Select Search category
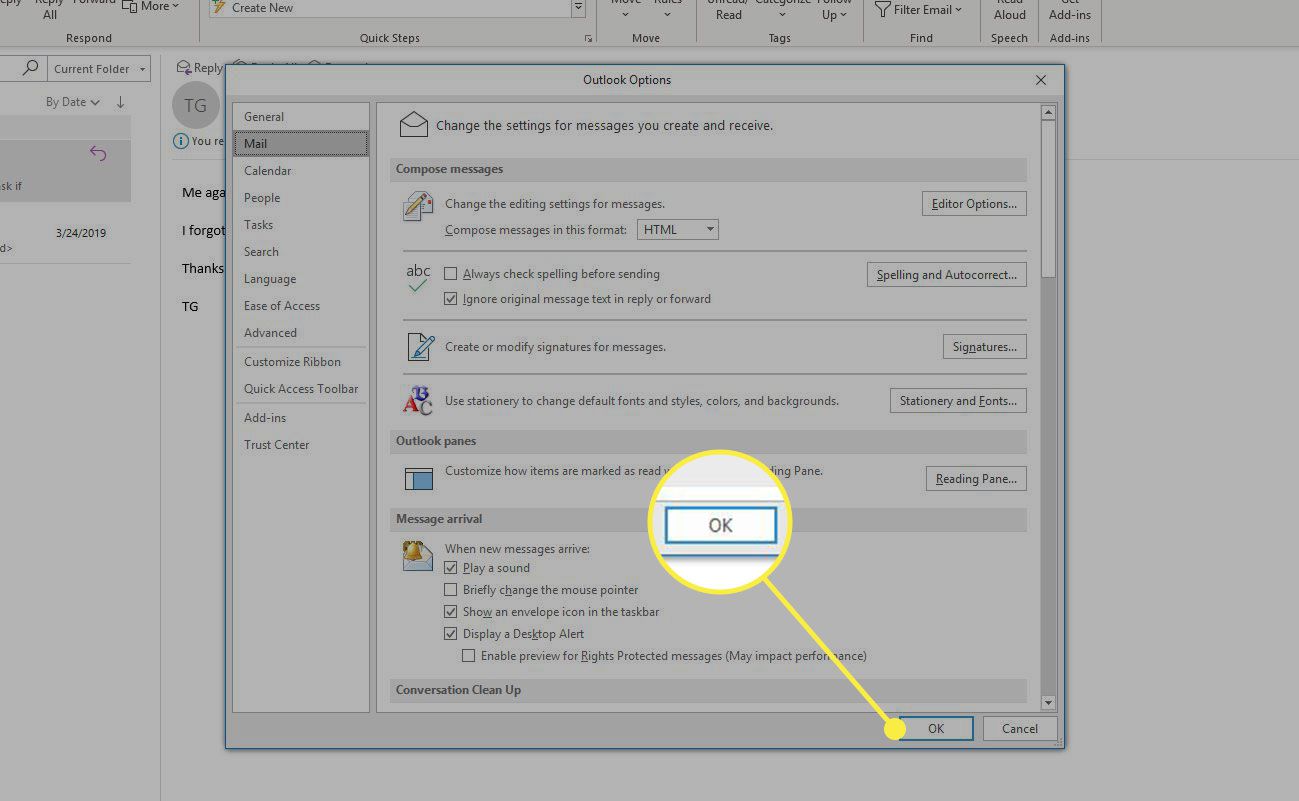 300,252
